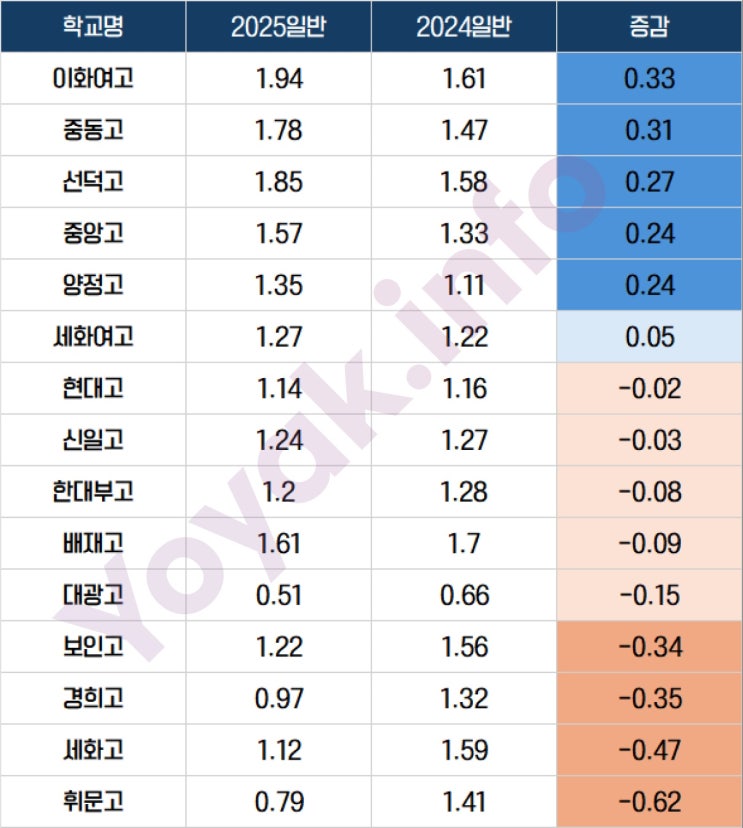Select the 휘문고 school name cell

pyautogui.click(x=92, y=802)
